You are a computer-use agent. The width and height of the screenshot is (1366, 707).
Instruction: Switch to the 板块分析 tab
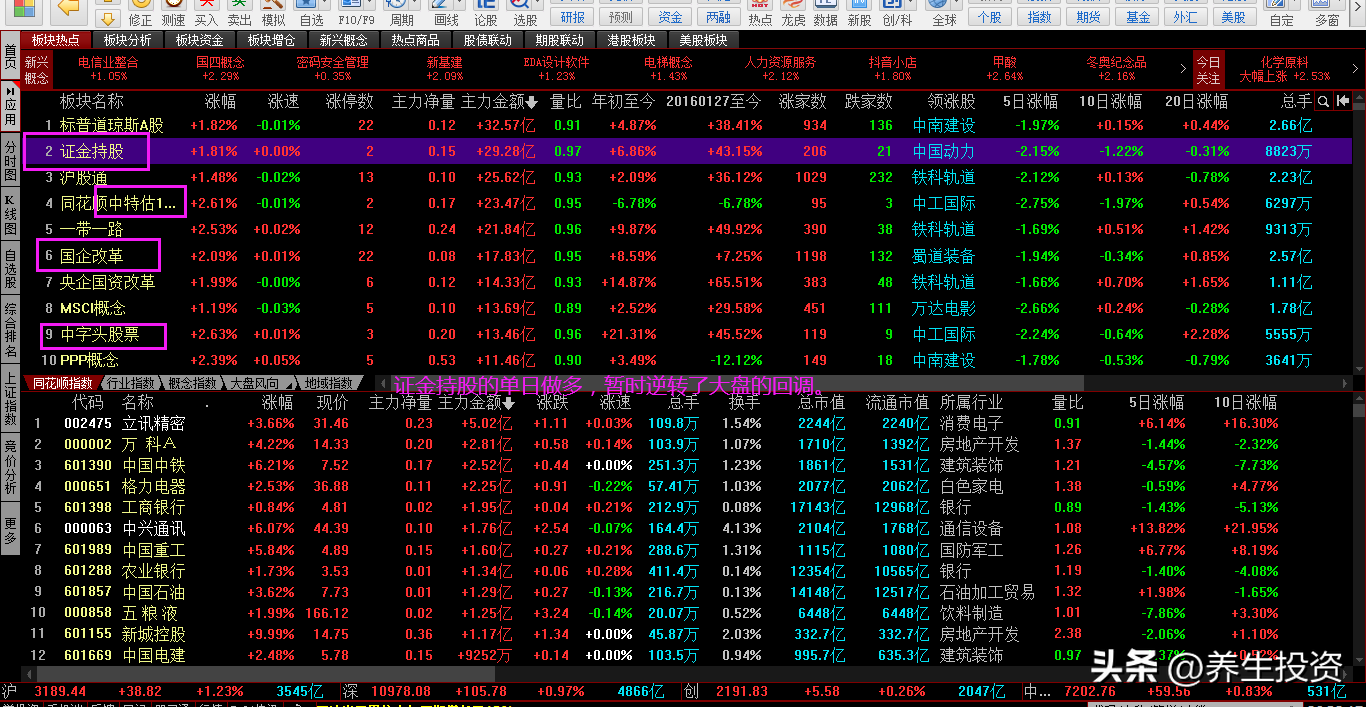pos(128,40)
